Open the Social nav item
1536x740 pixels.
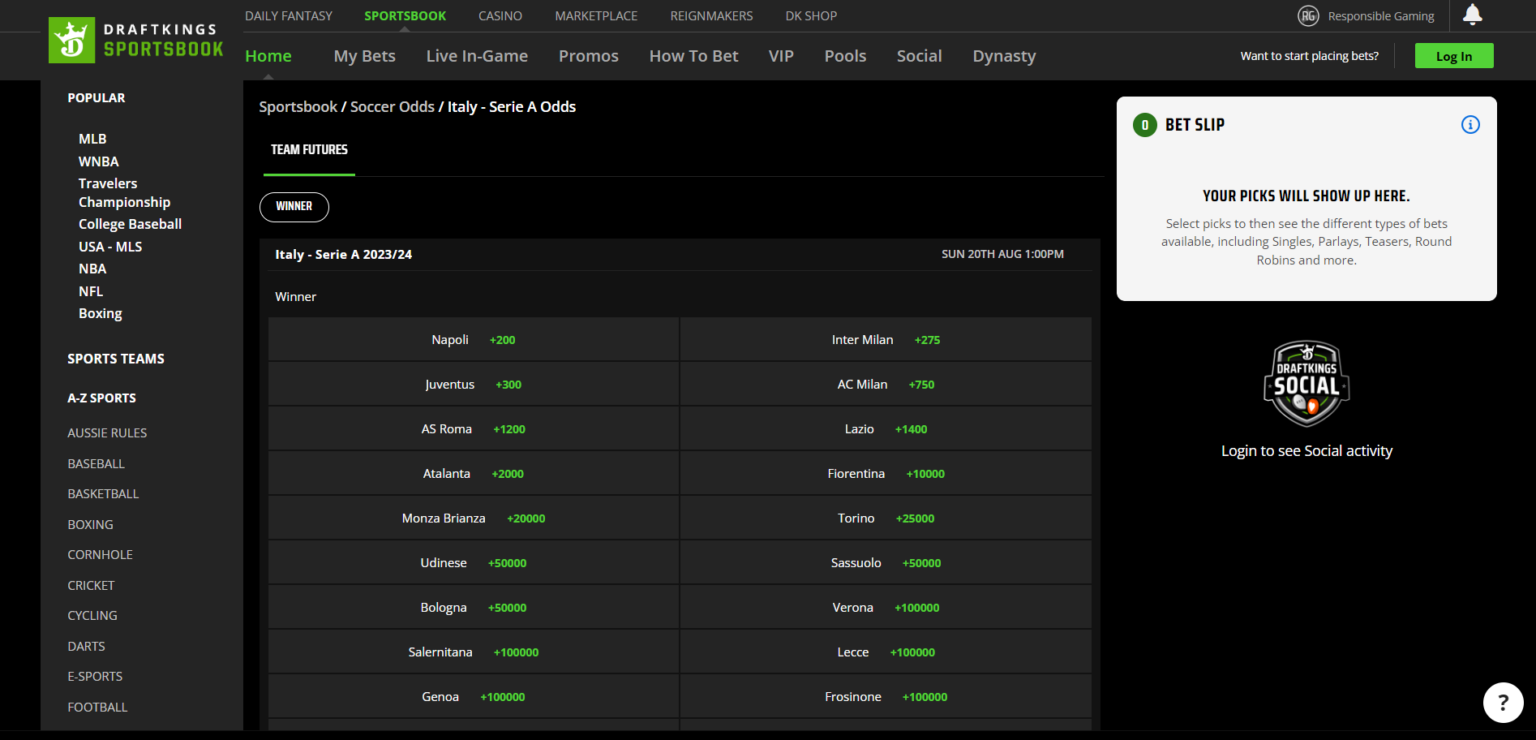pos(919,56)
